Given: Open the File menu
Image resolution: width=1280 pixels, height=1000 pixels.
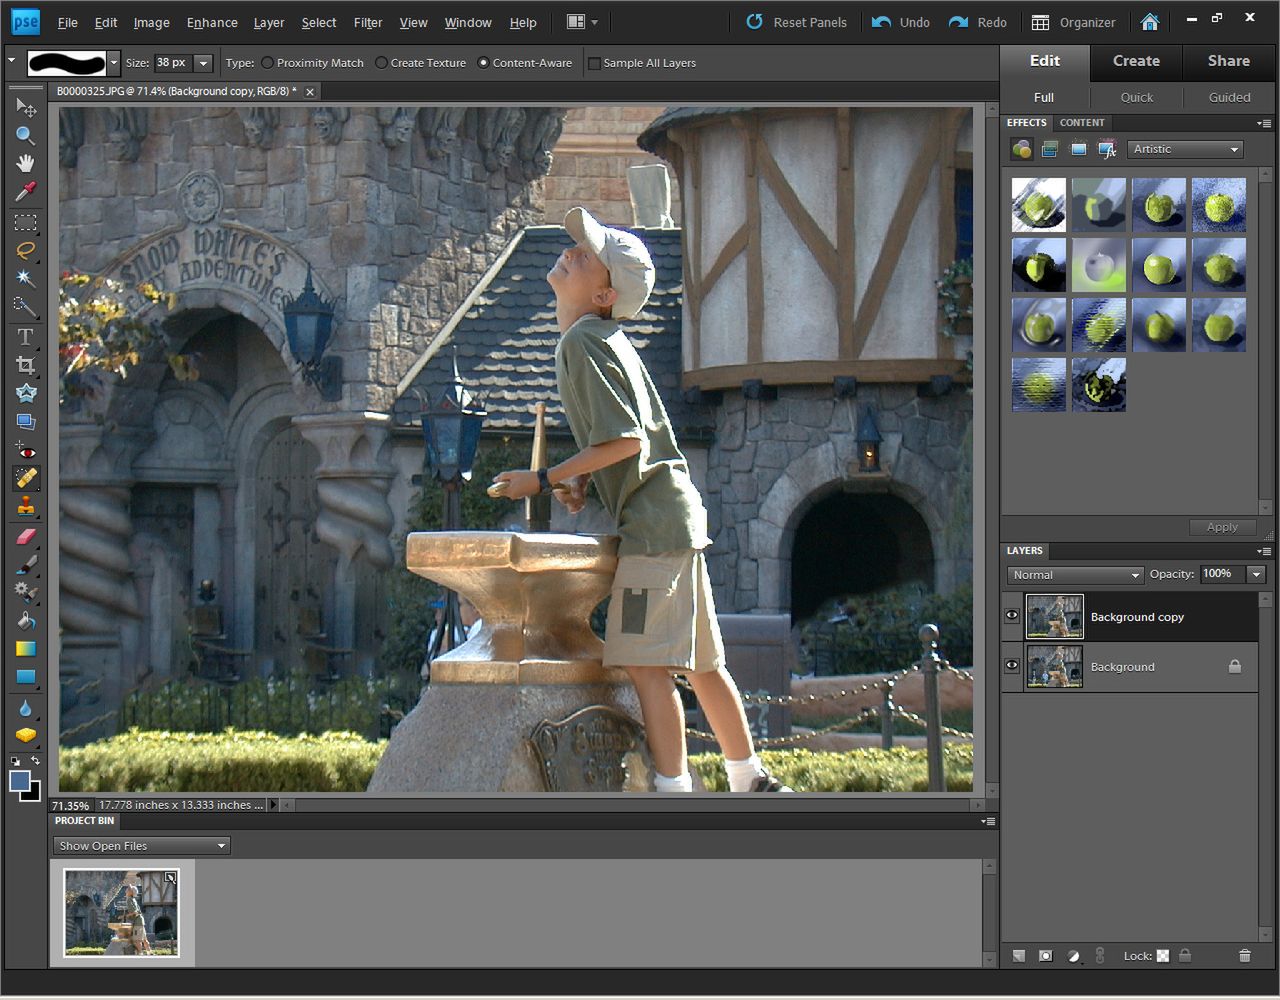Looking at the screenshot, I should 68,22.
